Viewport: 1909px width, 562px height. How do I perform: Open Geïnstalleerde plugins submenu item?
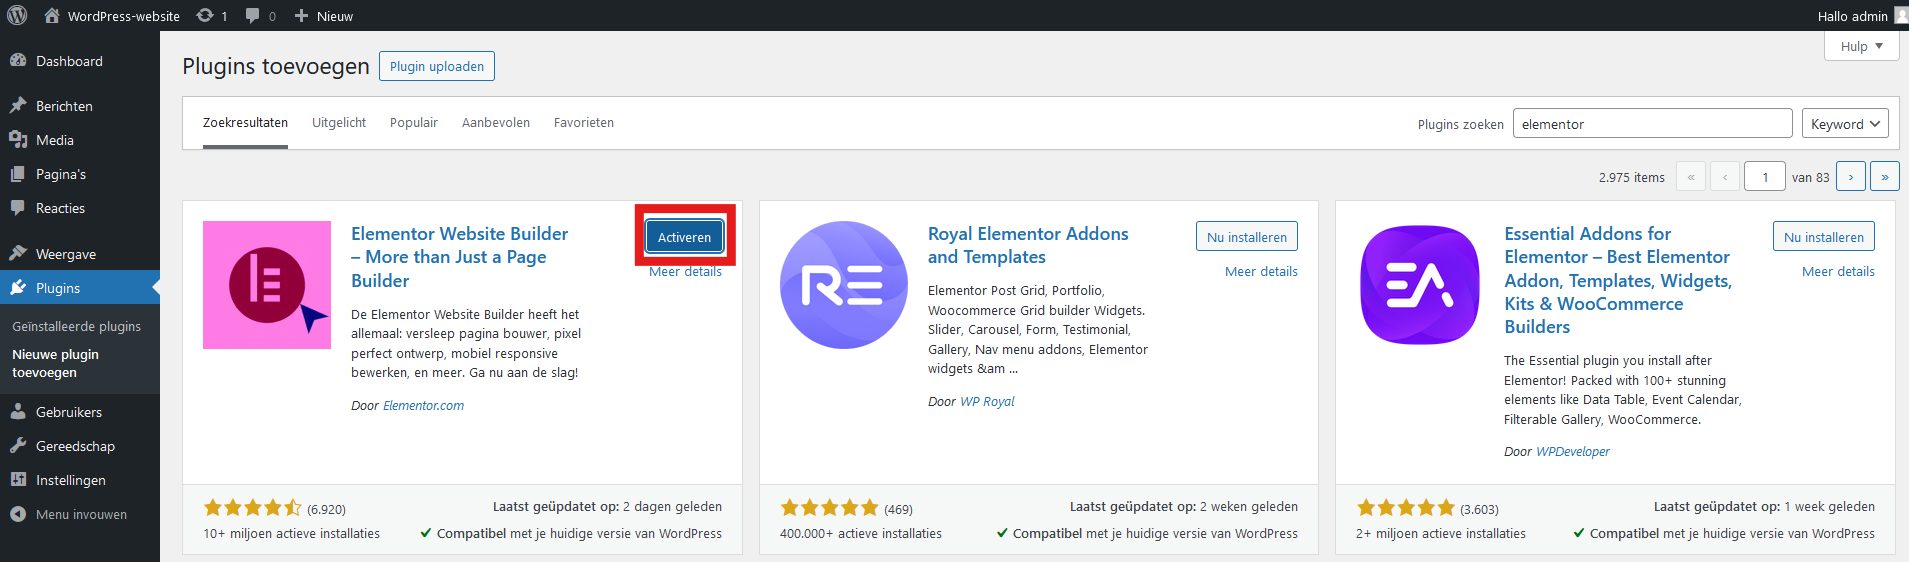(x=76, y=326)
